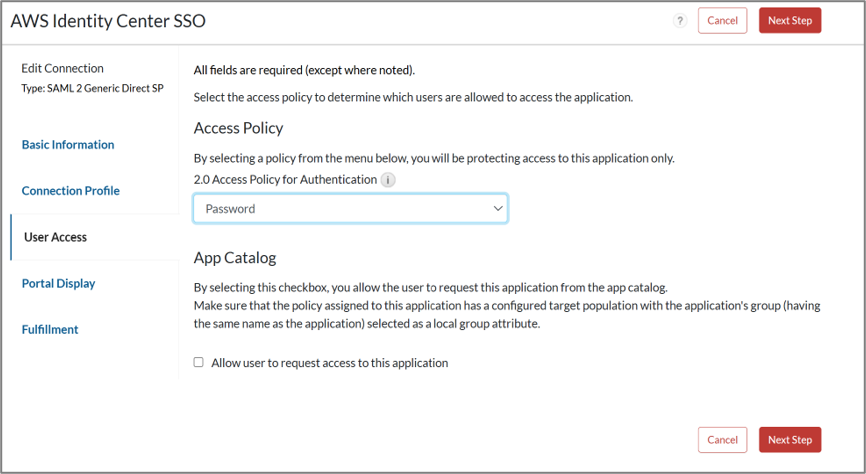The width and height of the screenshot is (866, 474).
Task: Click the 2.0 Access Policy for Authentication label
Action: (x=285, y=180)
